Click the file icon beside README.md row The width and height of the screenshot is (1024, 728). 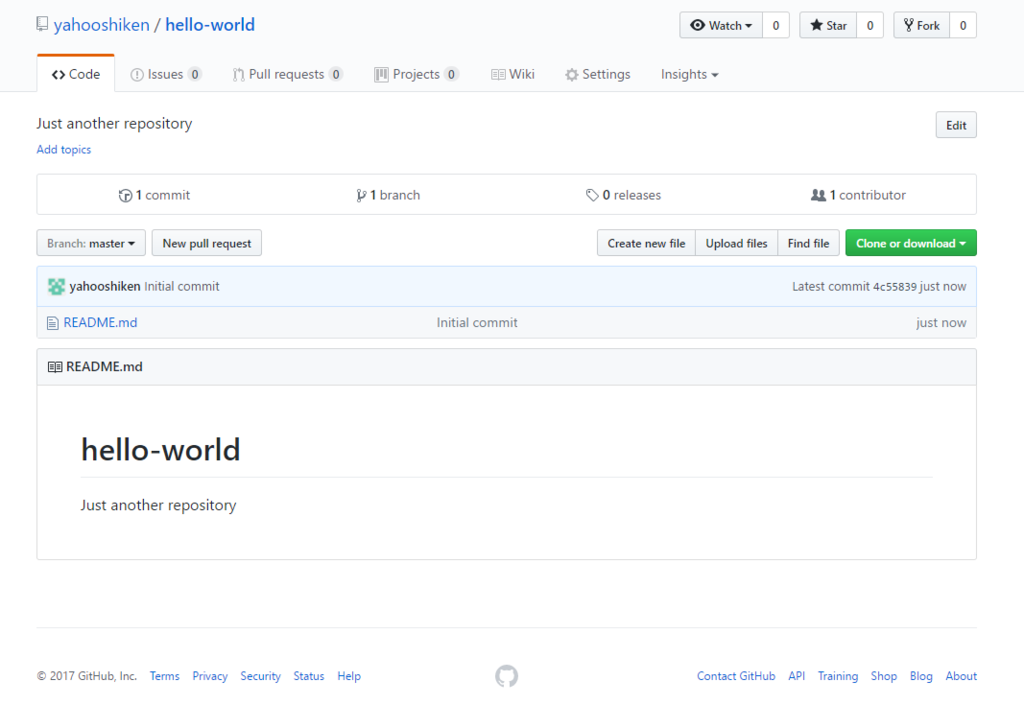pyautogui.click(x=52, y=323)
